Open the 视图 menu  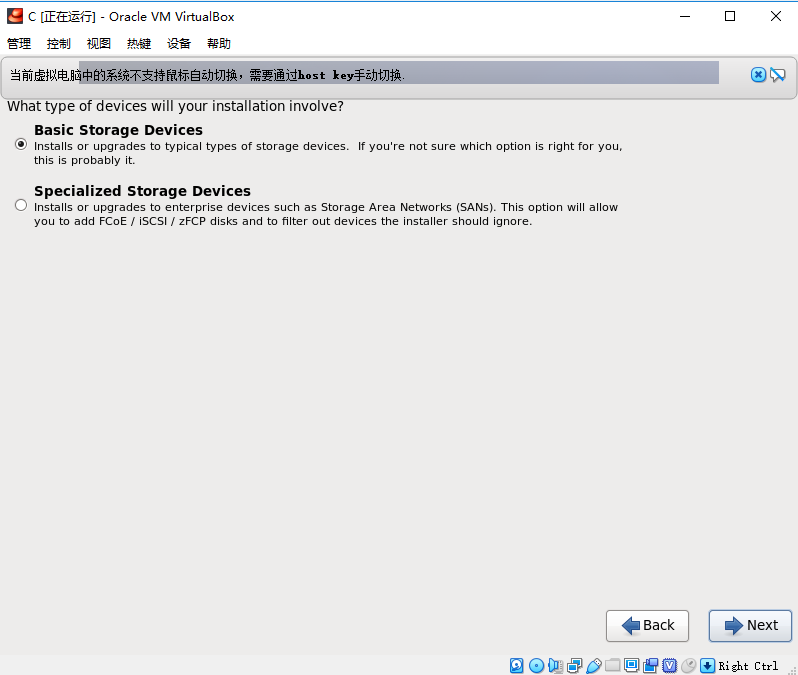coord(99,44)
